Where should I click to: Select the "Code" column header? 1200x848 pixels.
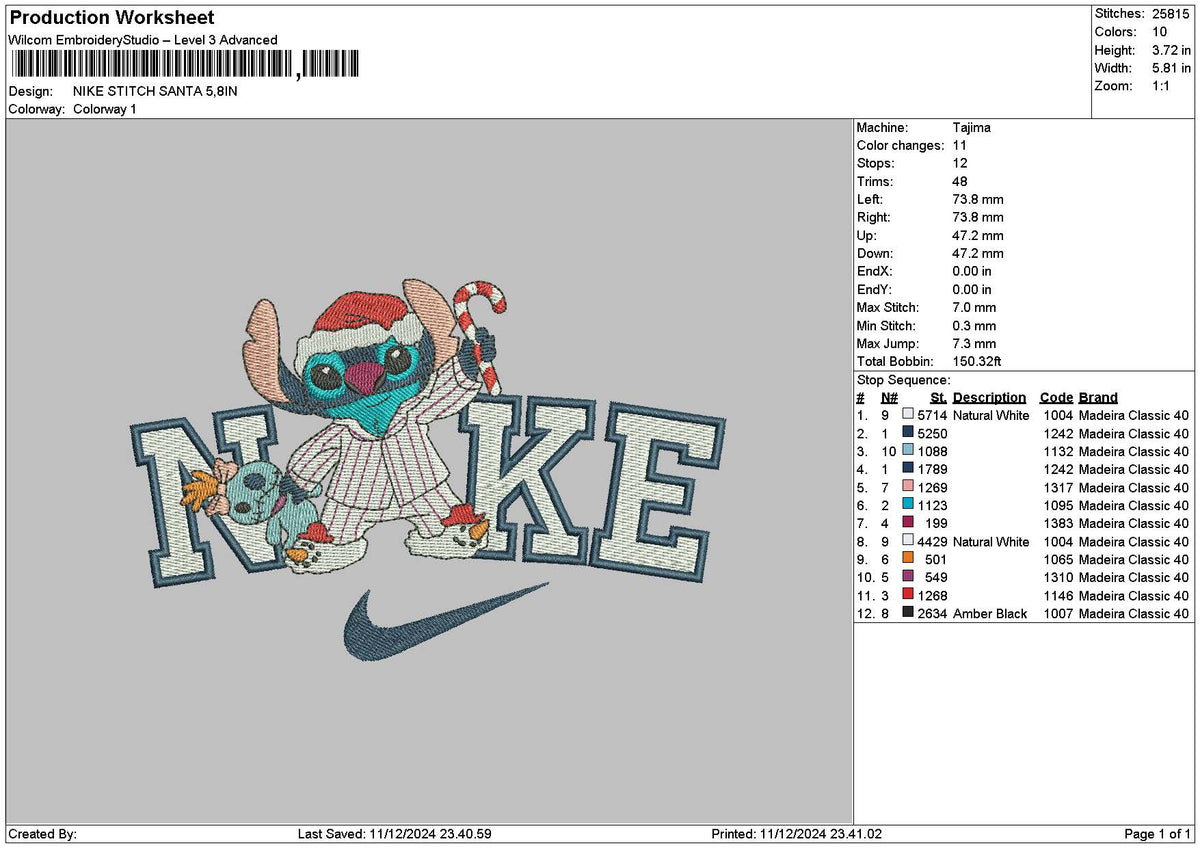pyautogui.click(x=1056, y=398)
